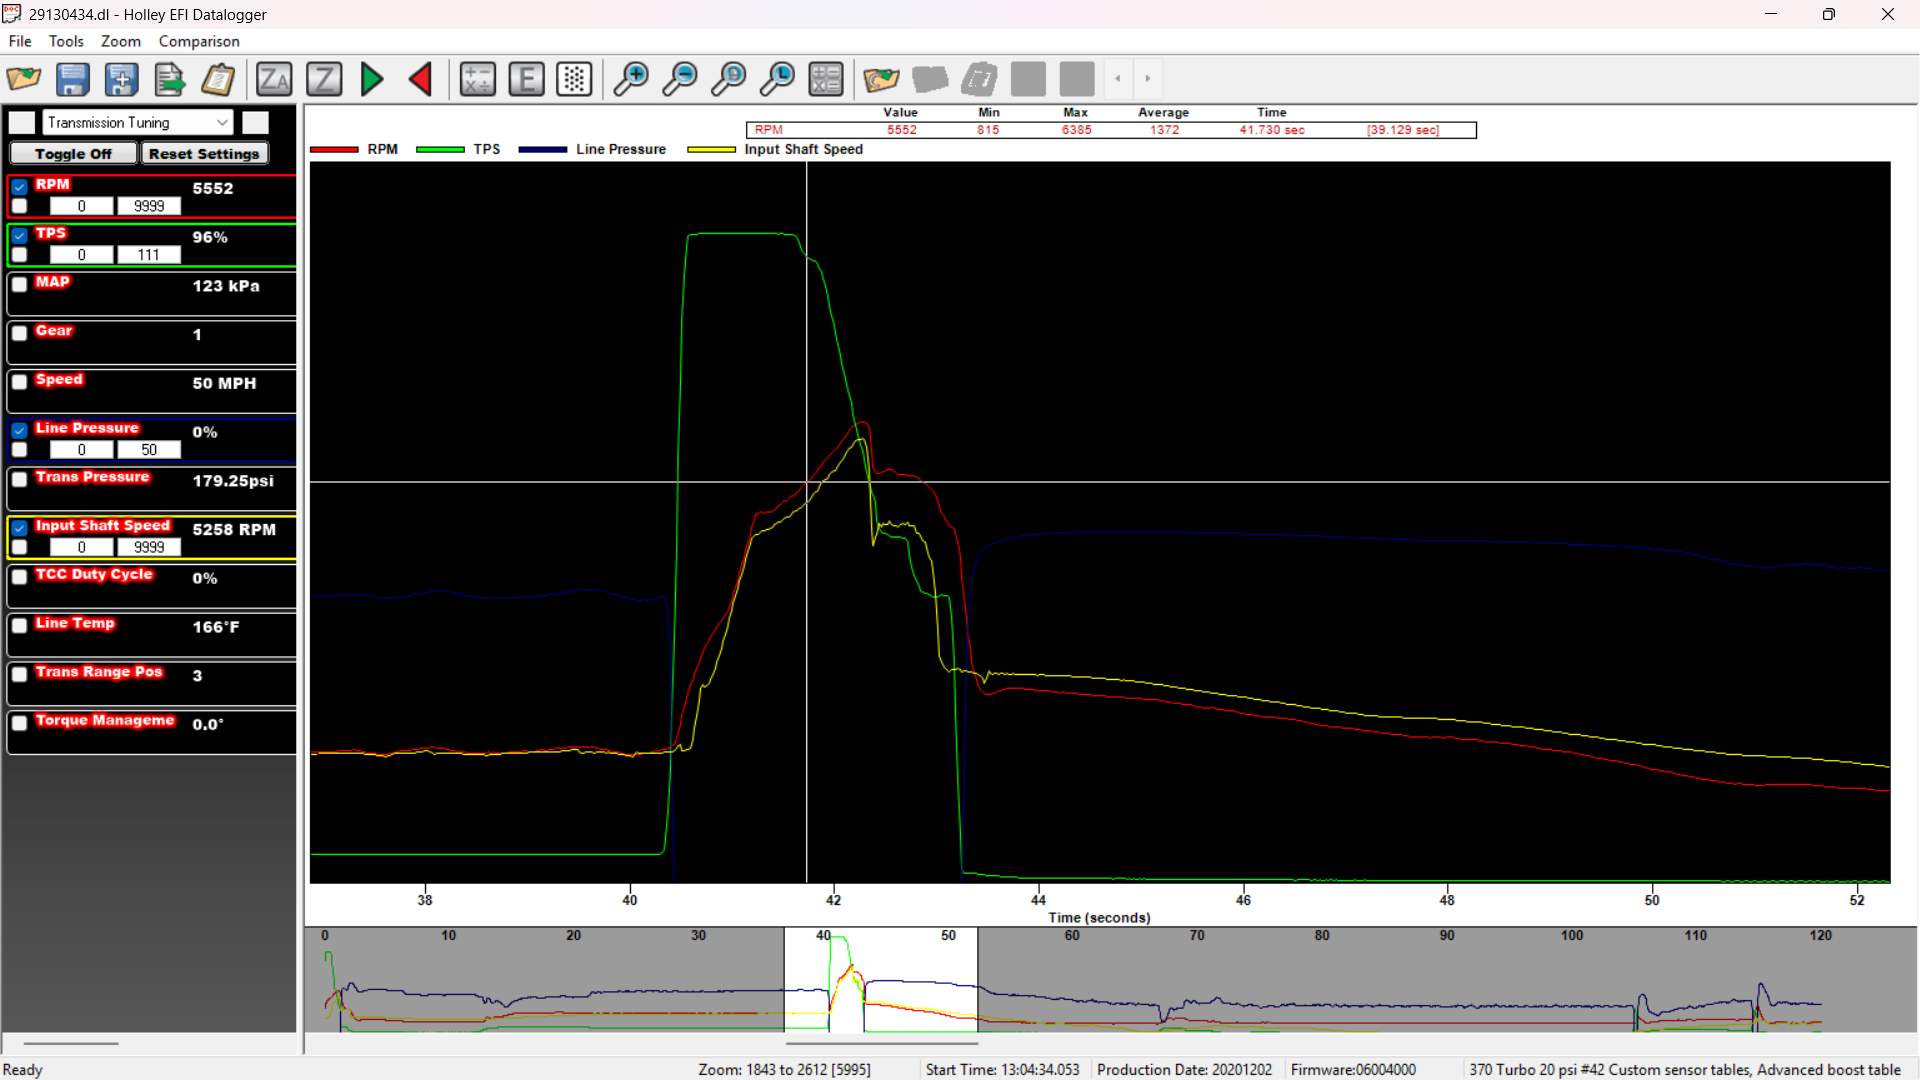Click the yellow Input Shaft Speed legend swatch
Viewport: 1920px width, 1080px height.
[x=712, y=150]
